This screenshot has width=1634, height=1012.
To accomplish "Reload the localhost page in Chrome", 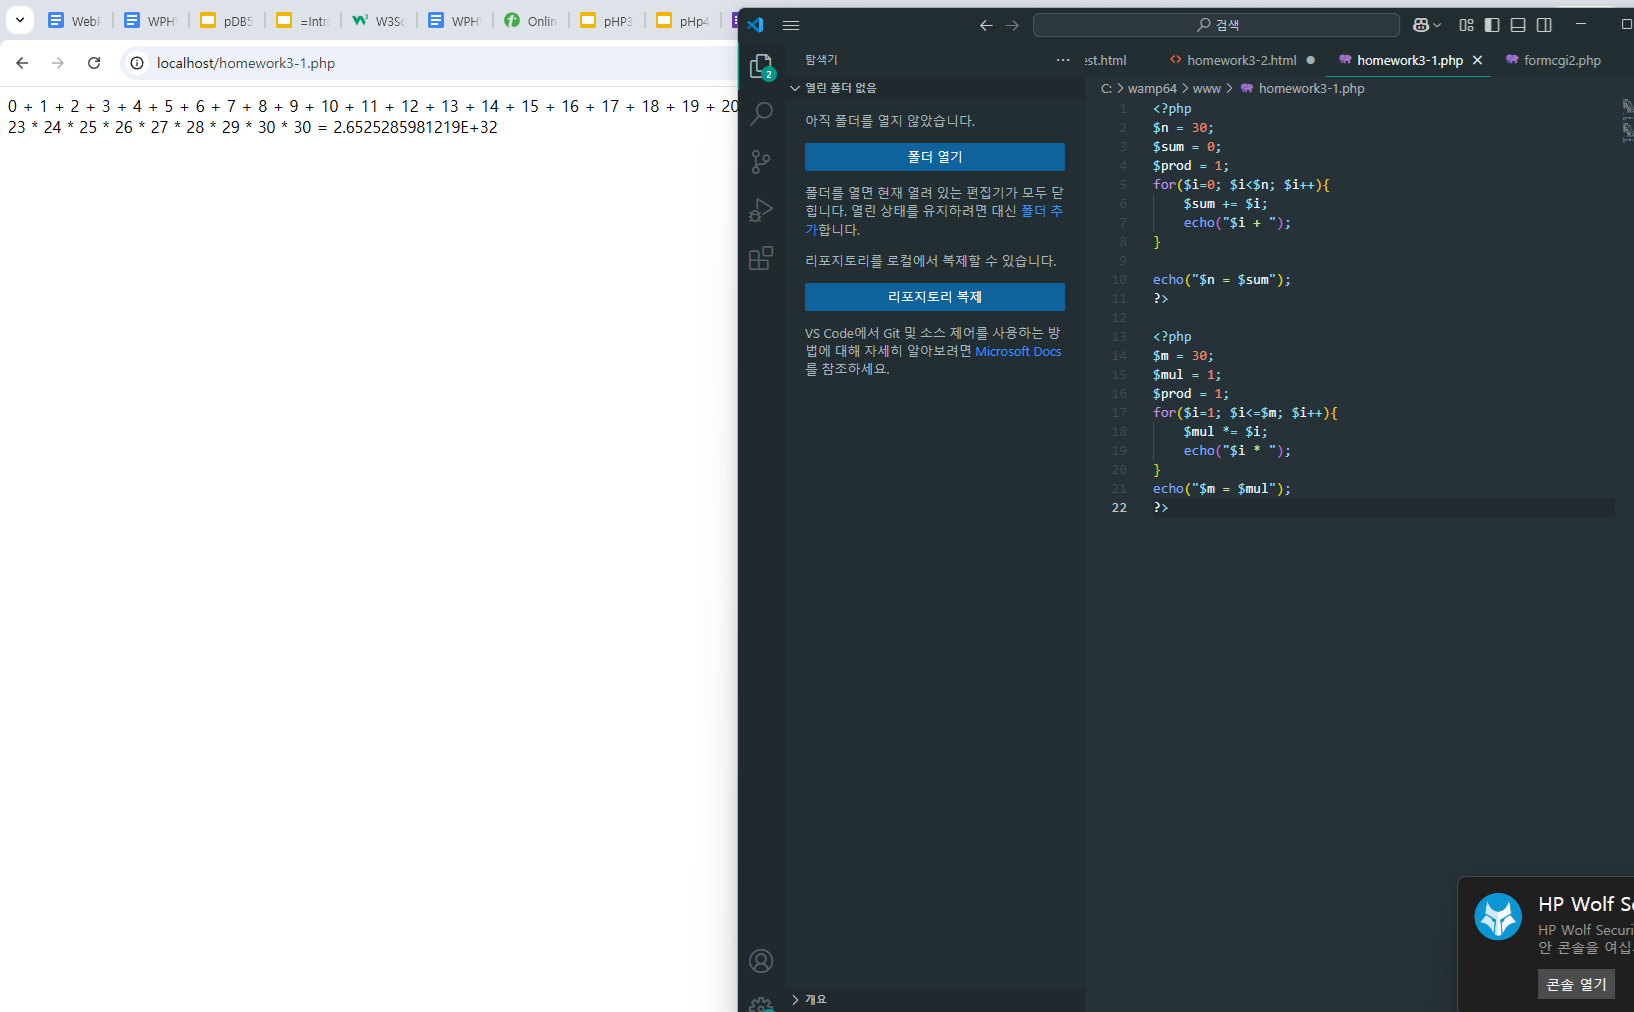I will 94,63.
